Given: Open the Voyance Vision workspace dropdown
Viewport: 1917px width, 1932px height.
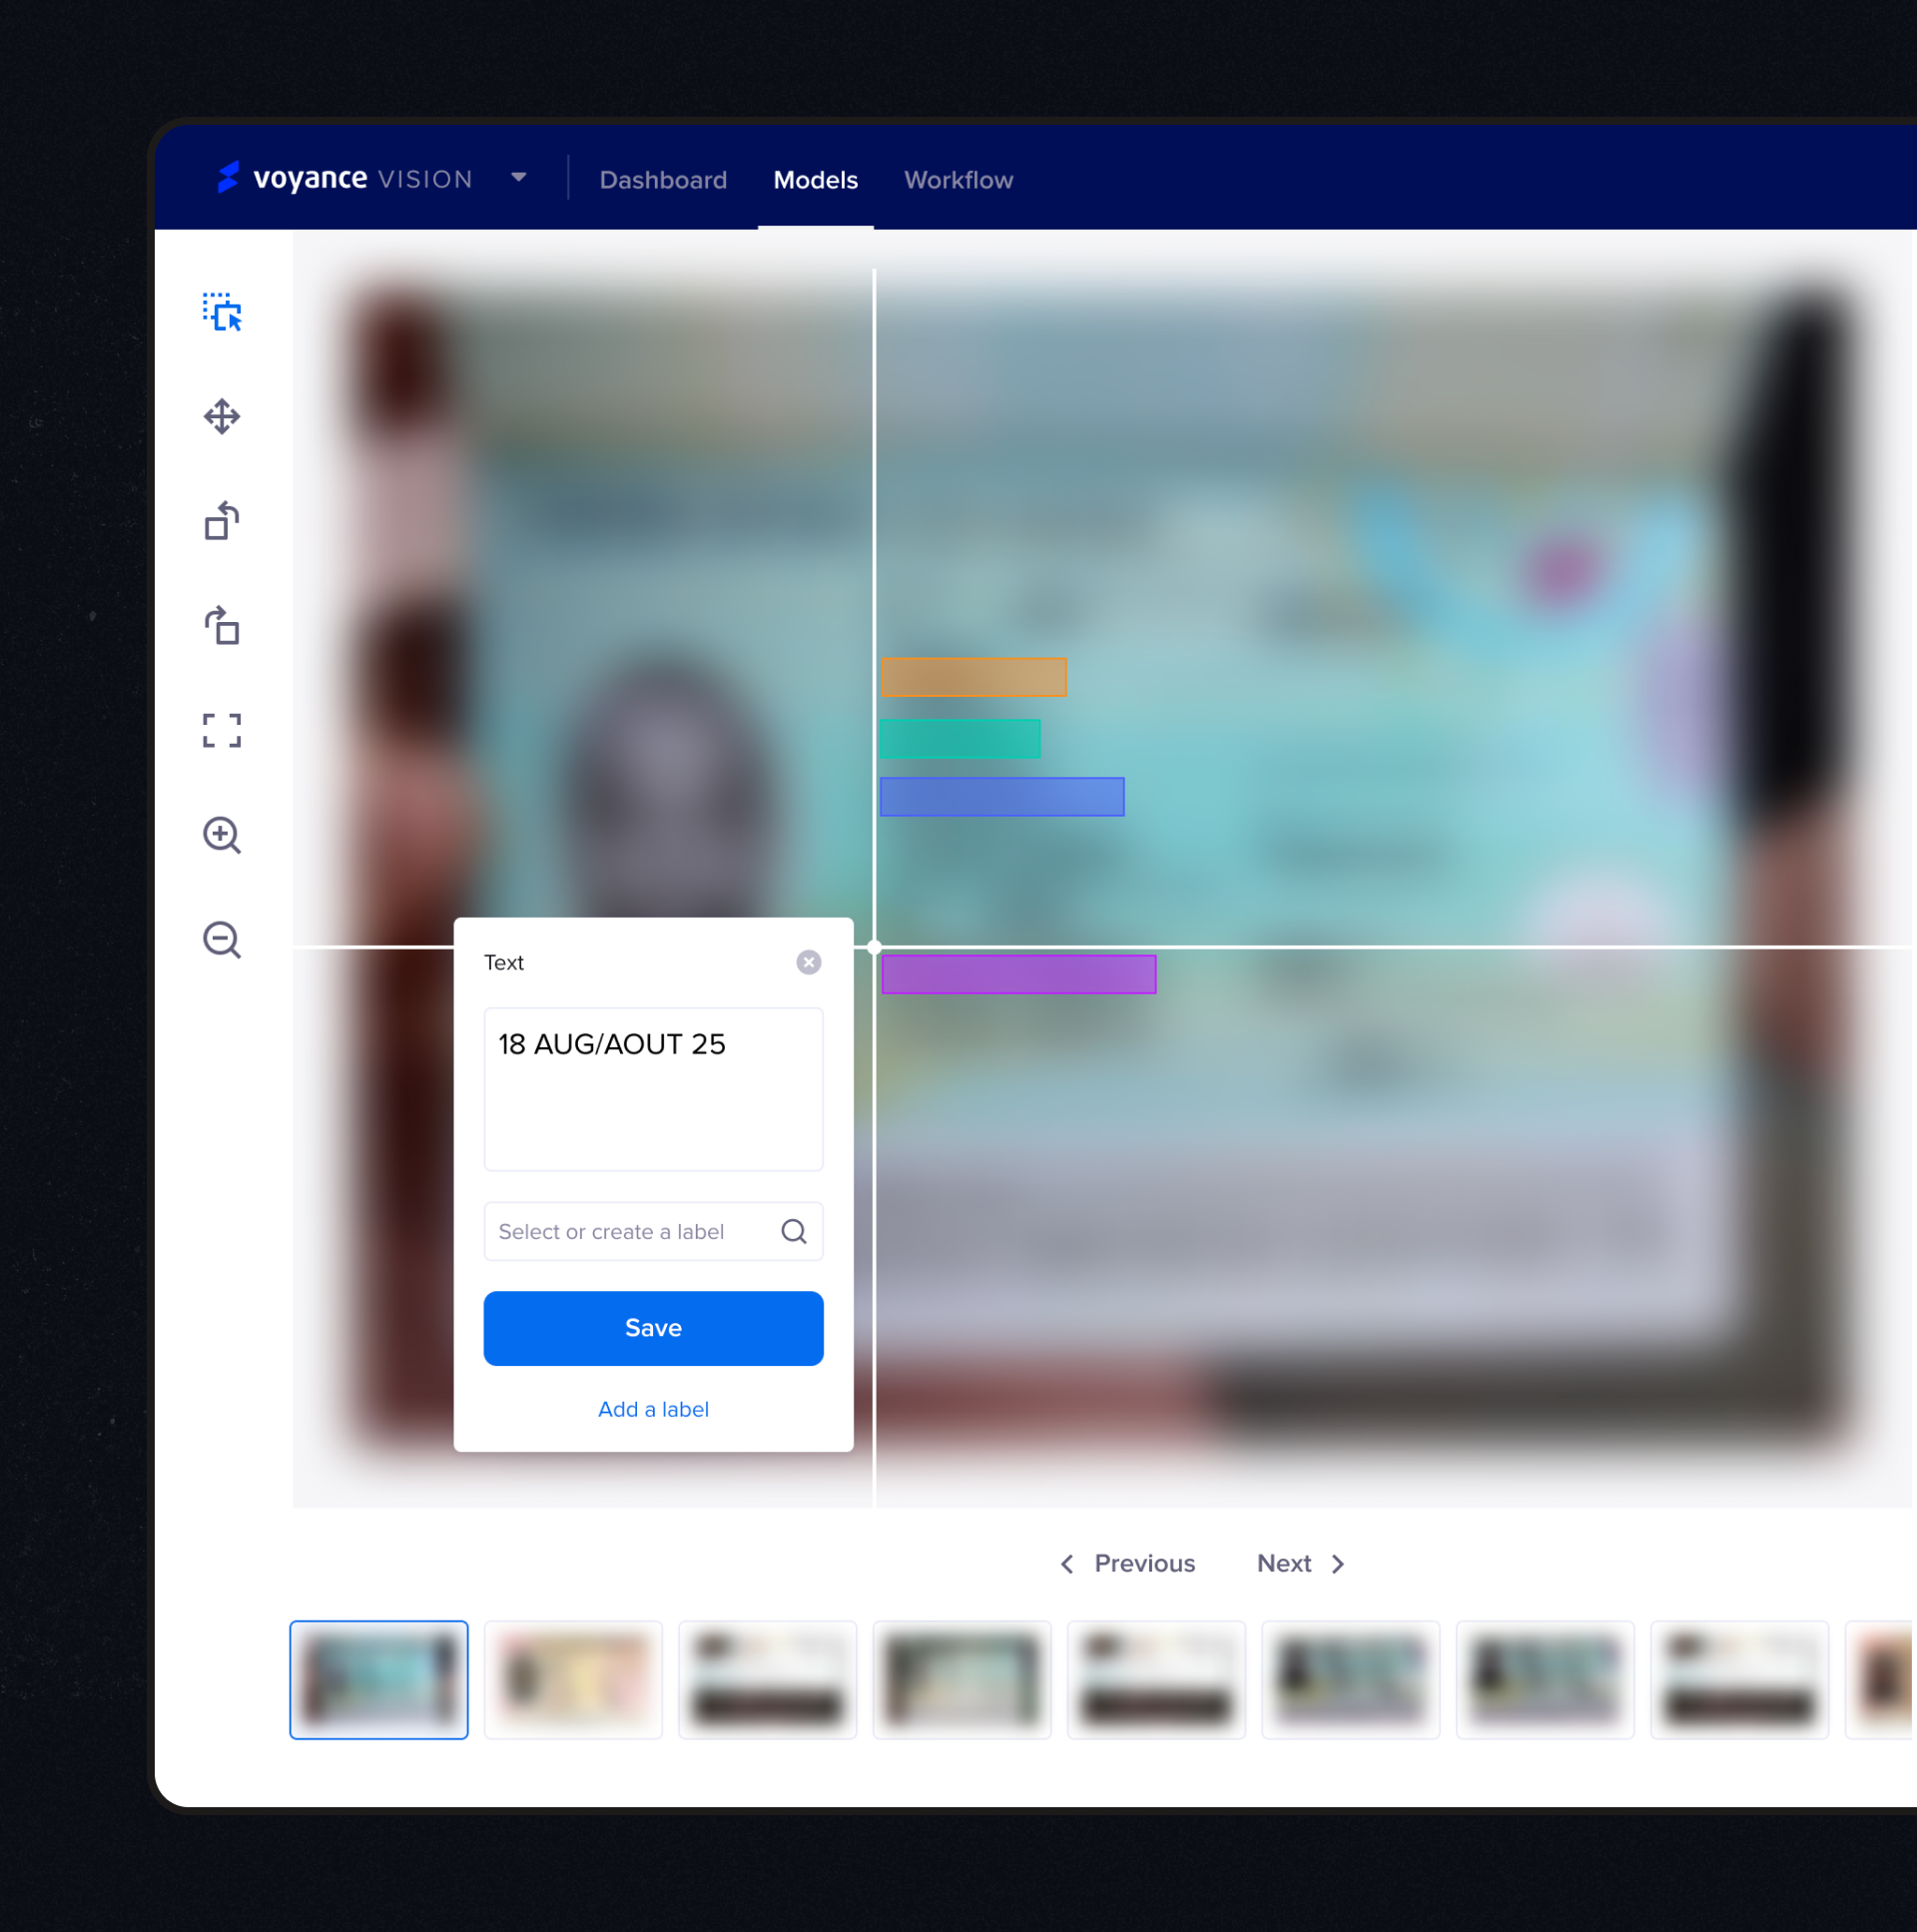Looking at the screenshot, I should tap(519, 176).
